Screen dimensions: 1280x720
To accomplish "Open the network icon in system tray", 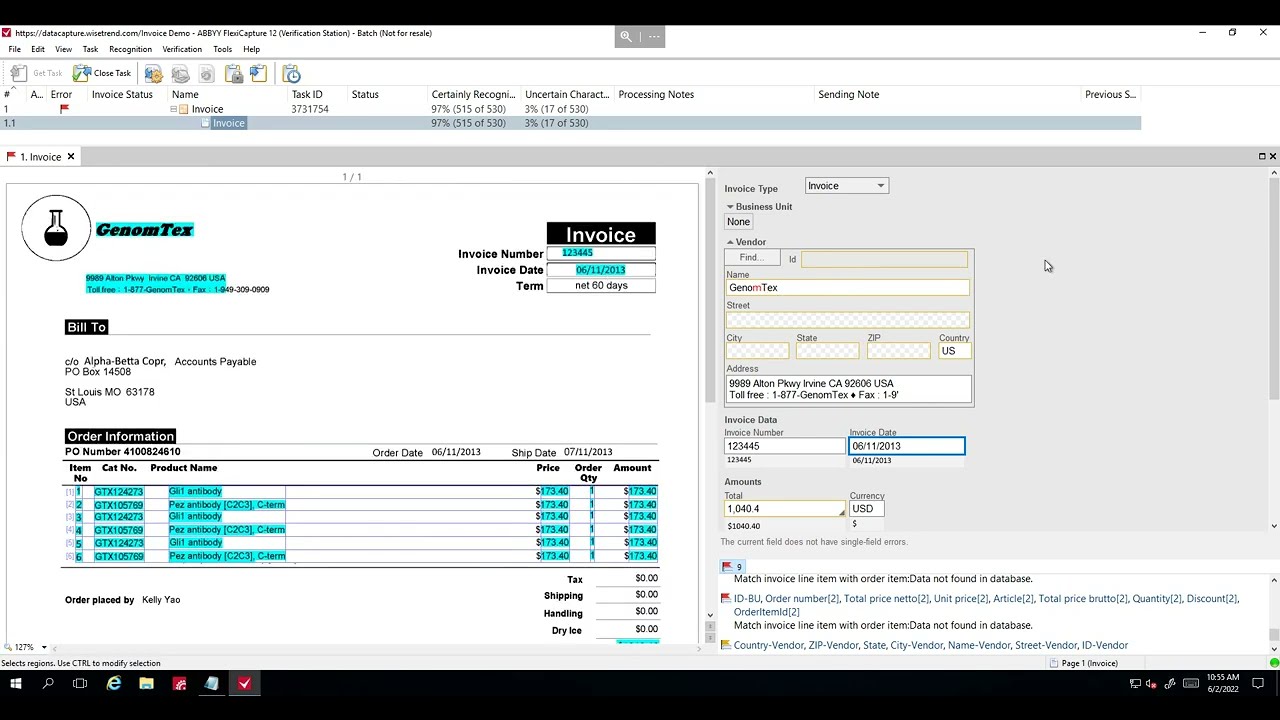I will [1135, 684].
